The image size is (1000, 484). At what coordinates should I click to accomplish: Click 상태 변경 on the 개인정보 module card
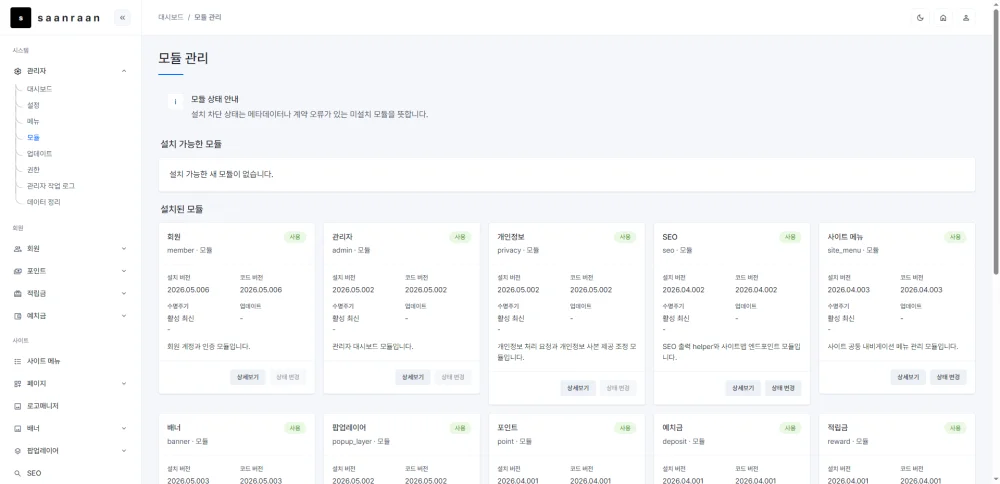coord(618,388)
